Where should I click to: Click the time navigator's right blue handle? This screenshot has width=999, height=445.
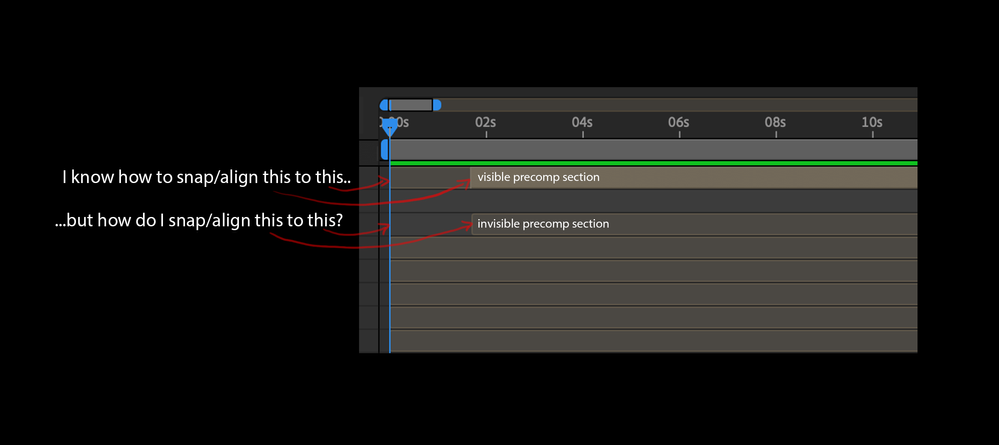(x=437, y=105)
